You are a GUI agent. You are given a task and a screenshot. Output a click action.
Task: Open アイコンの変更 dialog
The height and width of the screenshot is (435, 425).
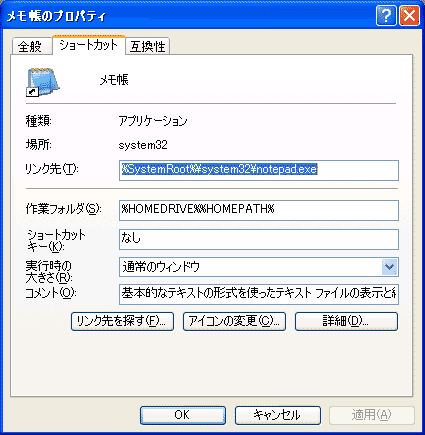pyautogui.click(x=234, y=321)
